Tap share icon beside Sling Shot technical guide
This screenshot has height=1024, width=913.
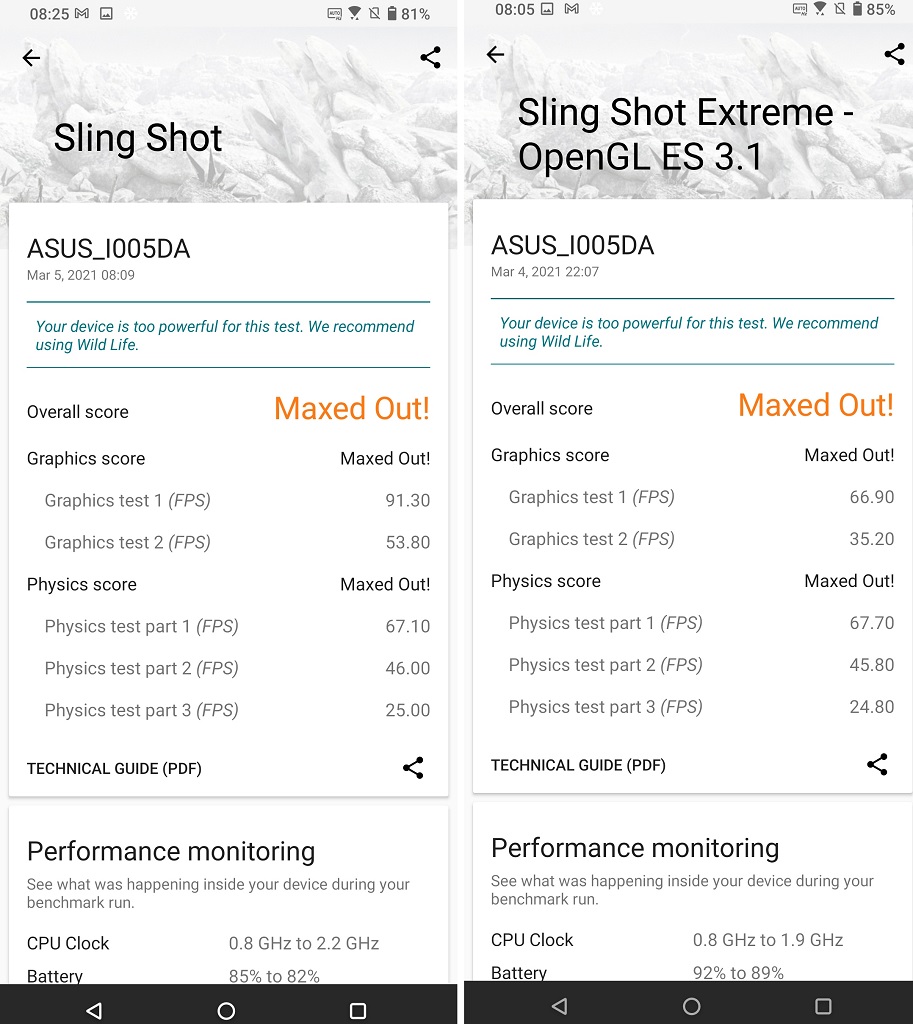point(413,768)
